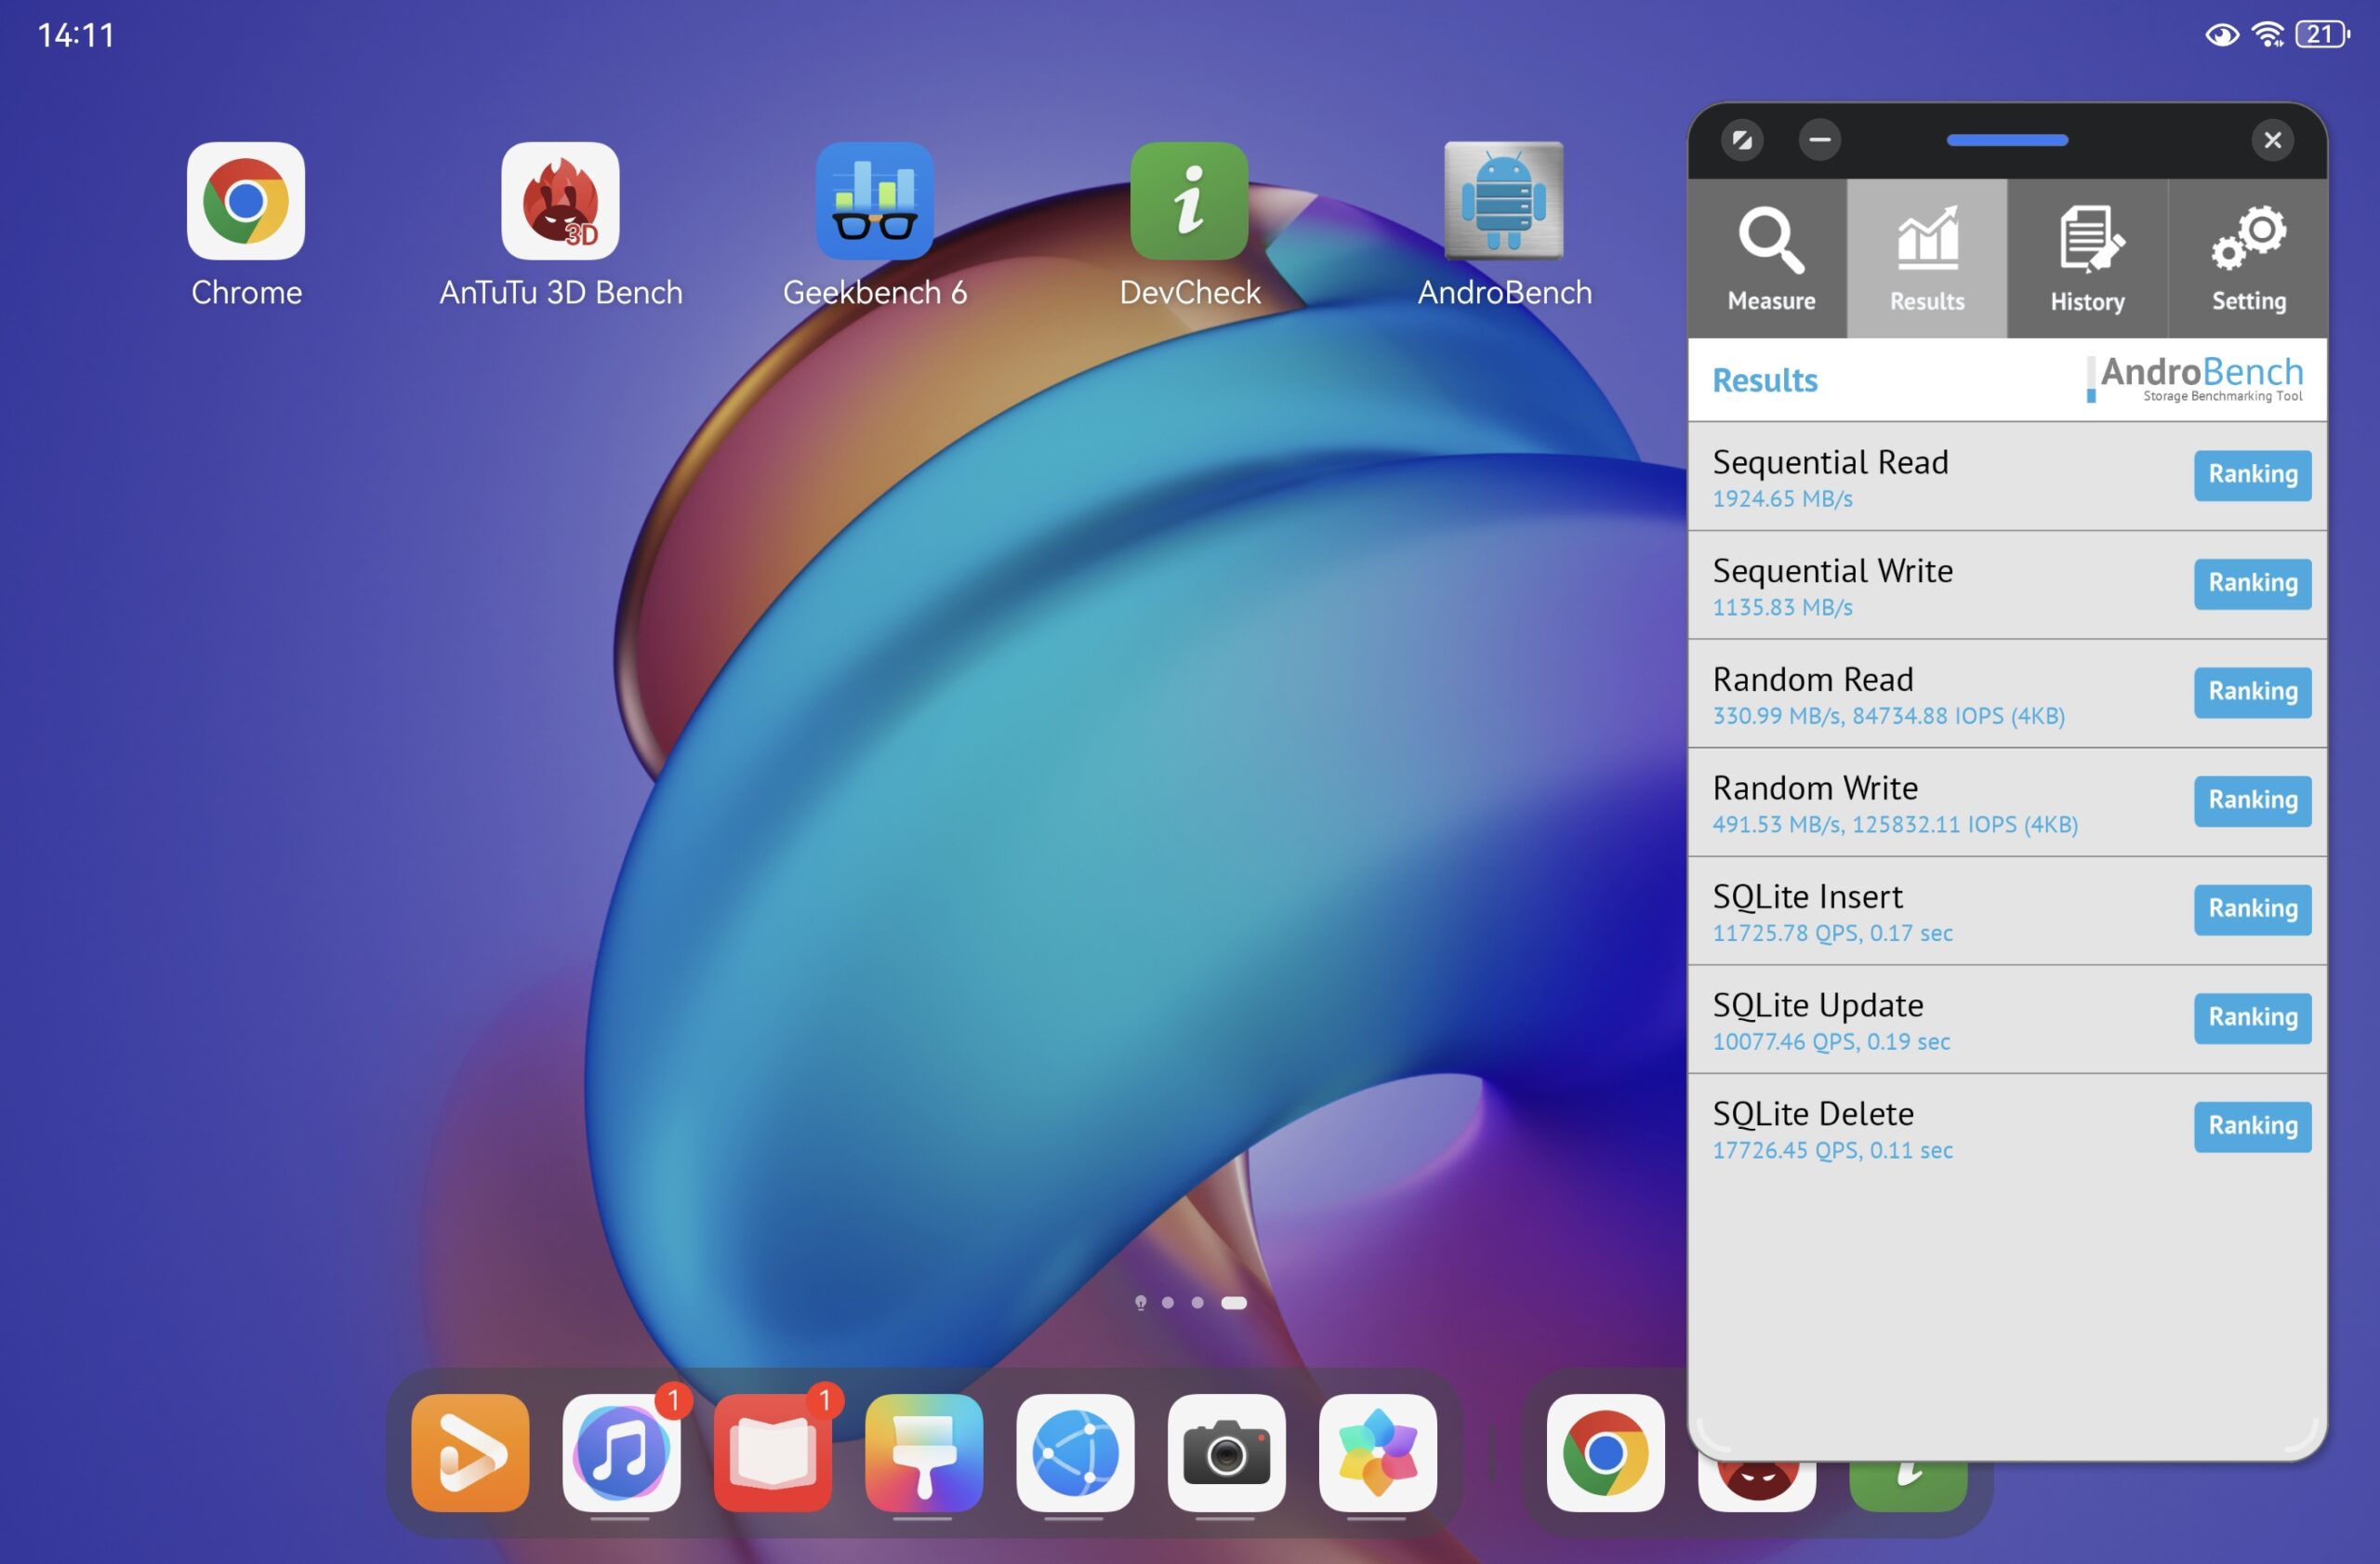This screenshot has height=1564, width=2380.
Task: Go to the Setting tab
Action: click(x=2248, y=259)
